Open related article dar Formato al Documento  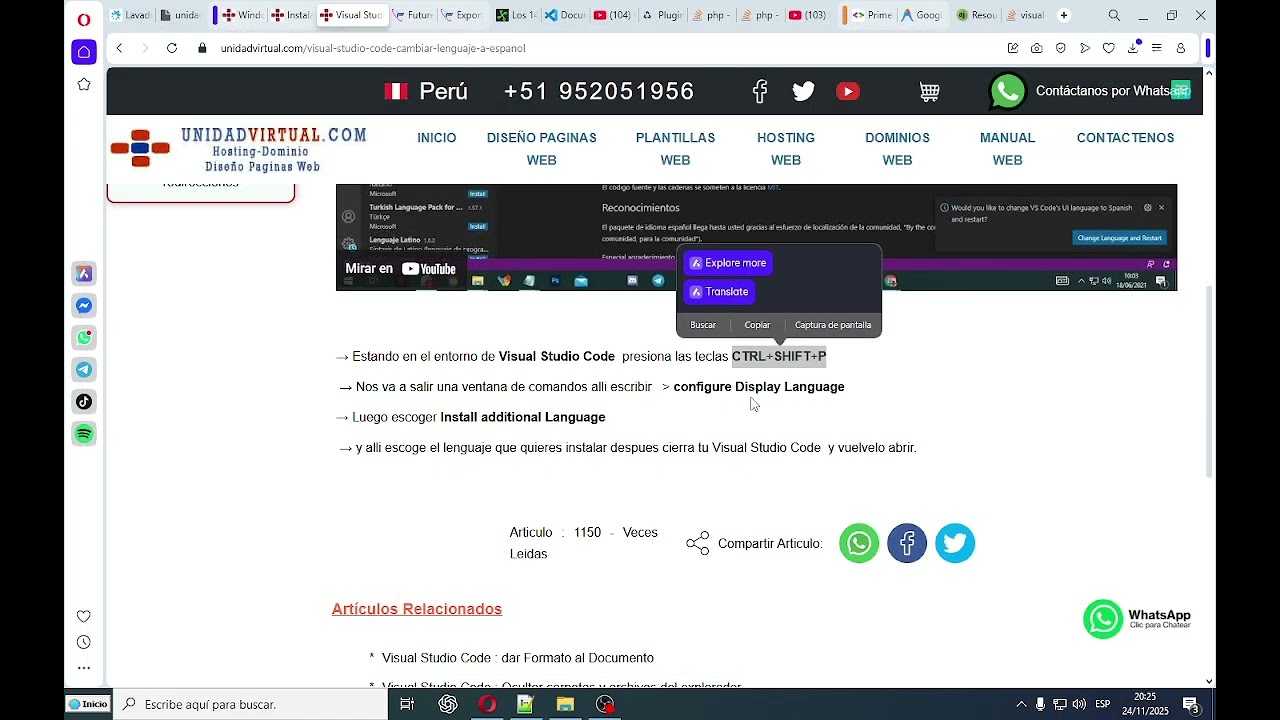(x=517, y=658)
